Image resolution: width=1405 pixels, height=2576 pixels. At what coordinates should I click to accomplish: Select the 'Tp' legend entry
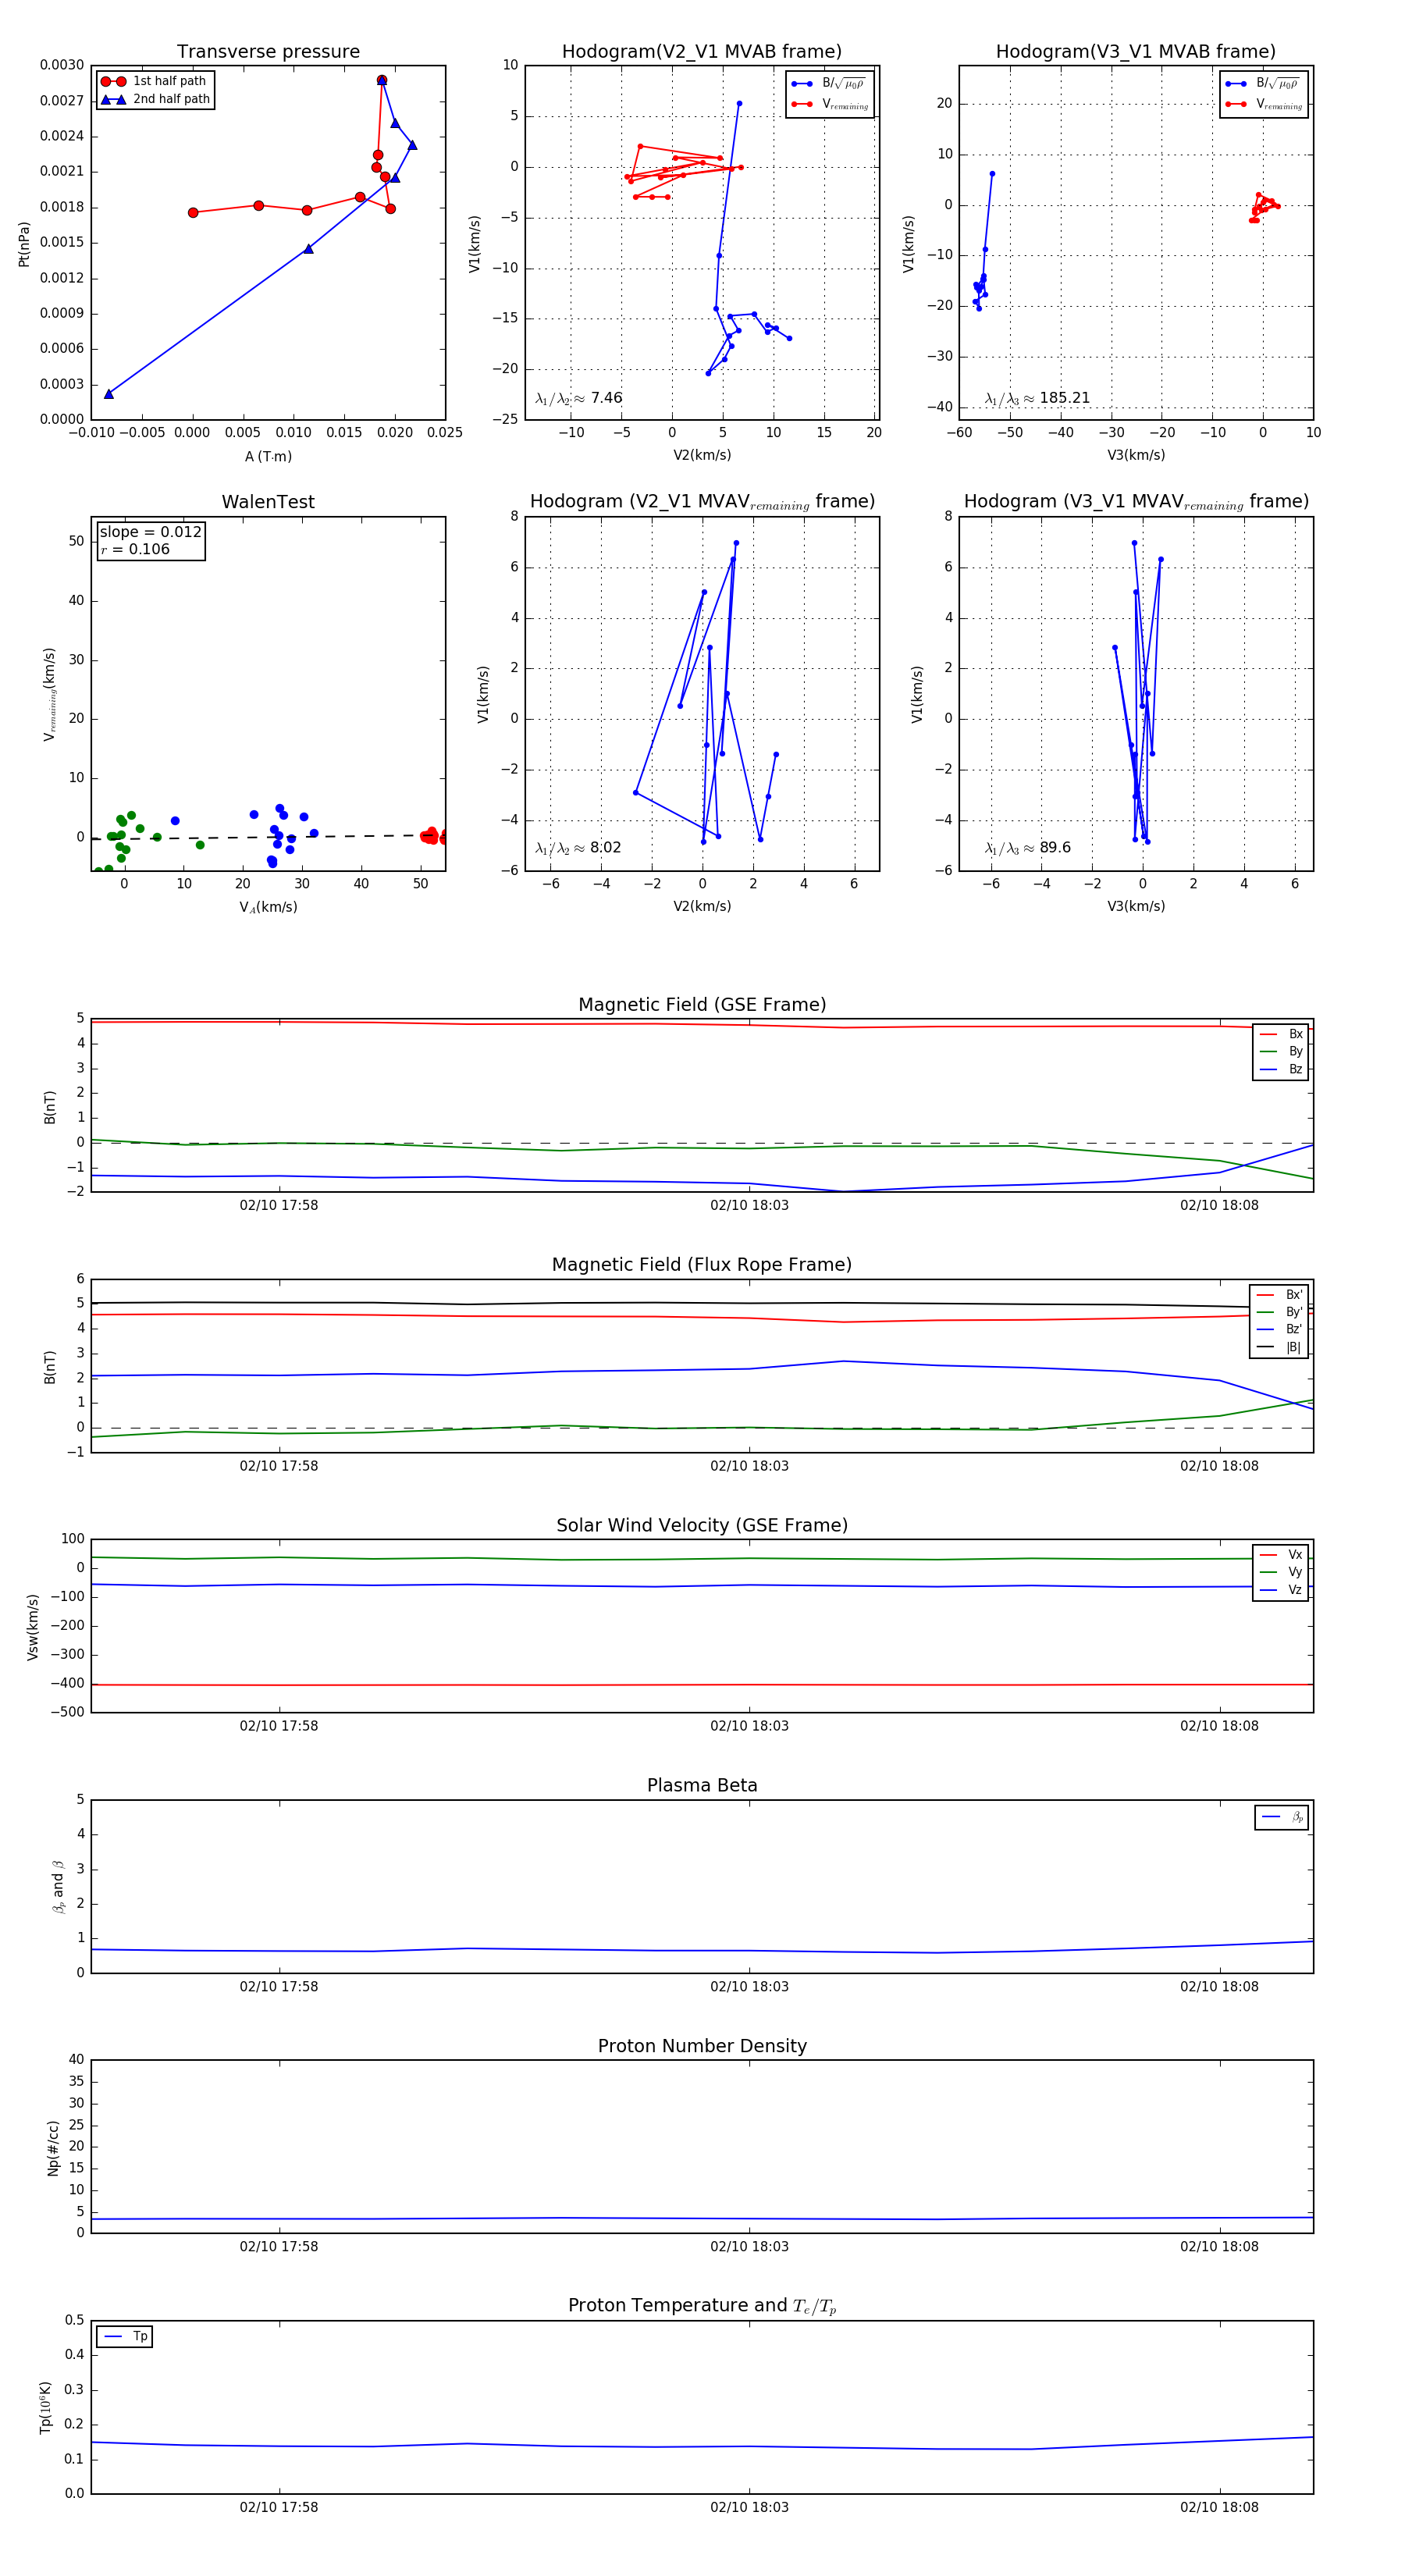tap(126, 2336)
